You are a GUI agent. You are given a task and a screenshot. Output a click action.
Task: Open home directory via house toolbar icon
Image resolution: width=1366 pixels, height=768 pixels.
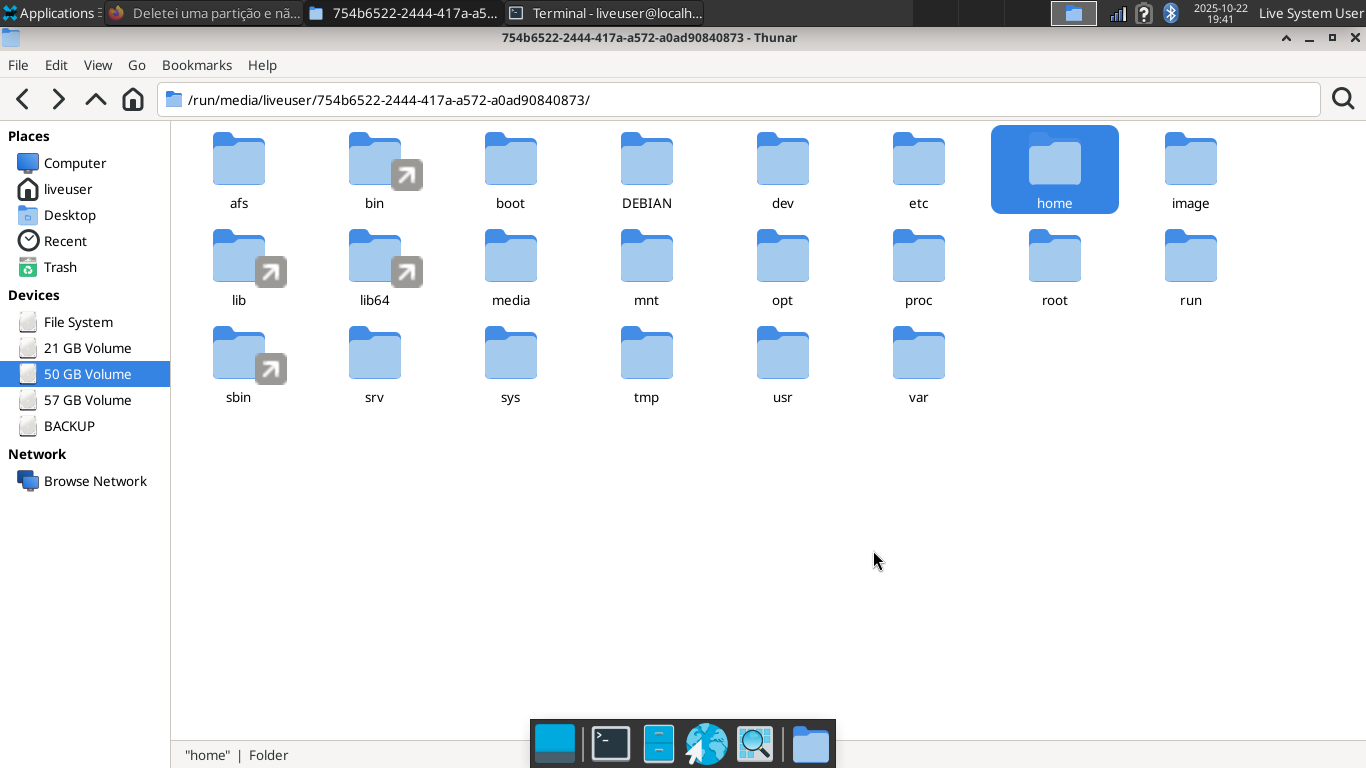click(133, 99)
